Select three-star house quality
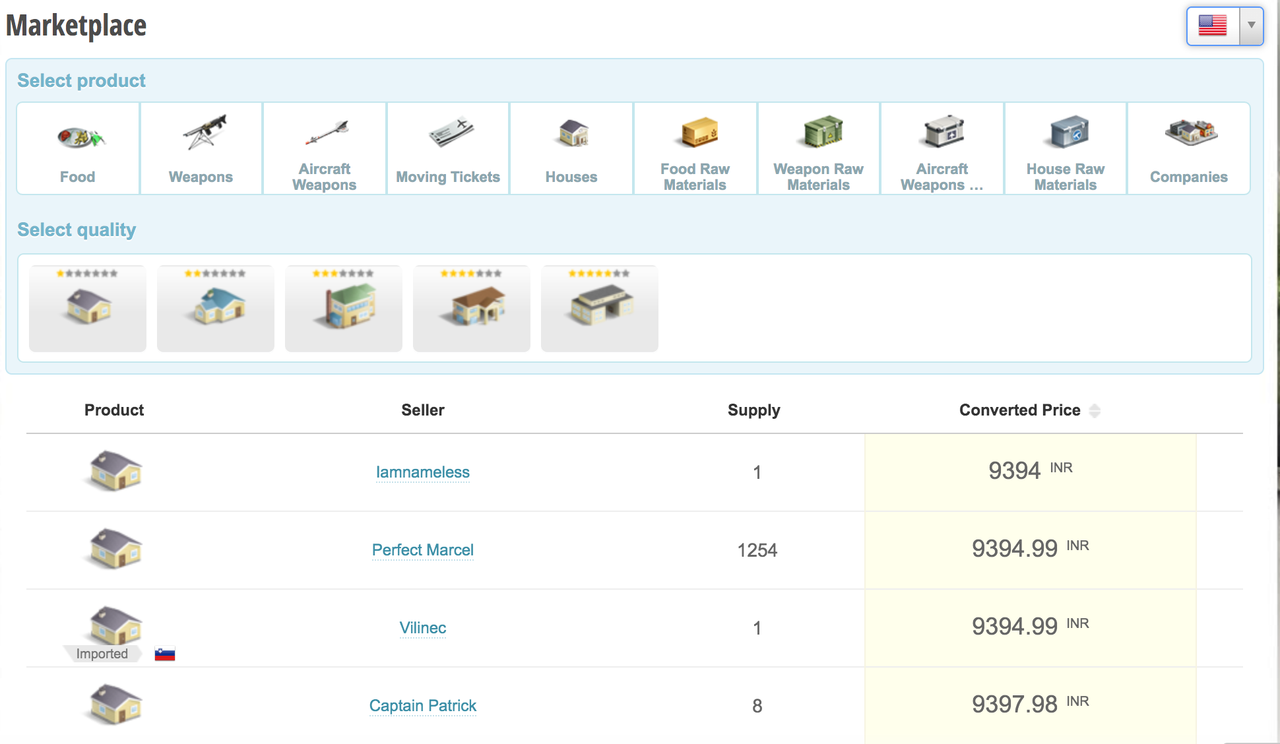The height and width of the screenshot is (744, 1280). (344, 308)
